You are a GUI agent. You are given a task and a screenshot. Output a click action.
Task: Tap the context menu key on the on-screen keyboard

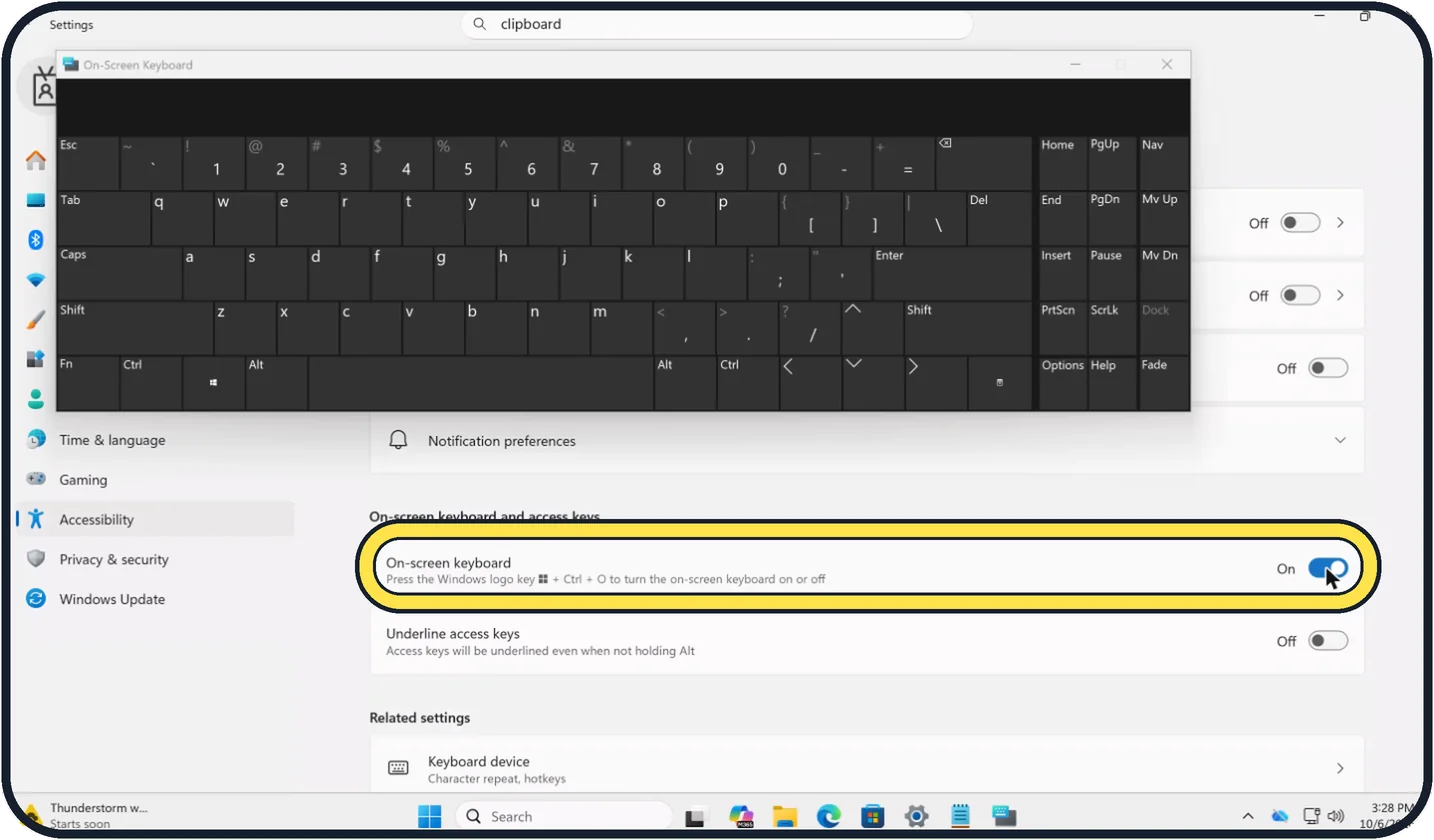[x=1000, y=382]
